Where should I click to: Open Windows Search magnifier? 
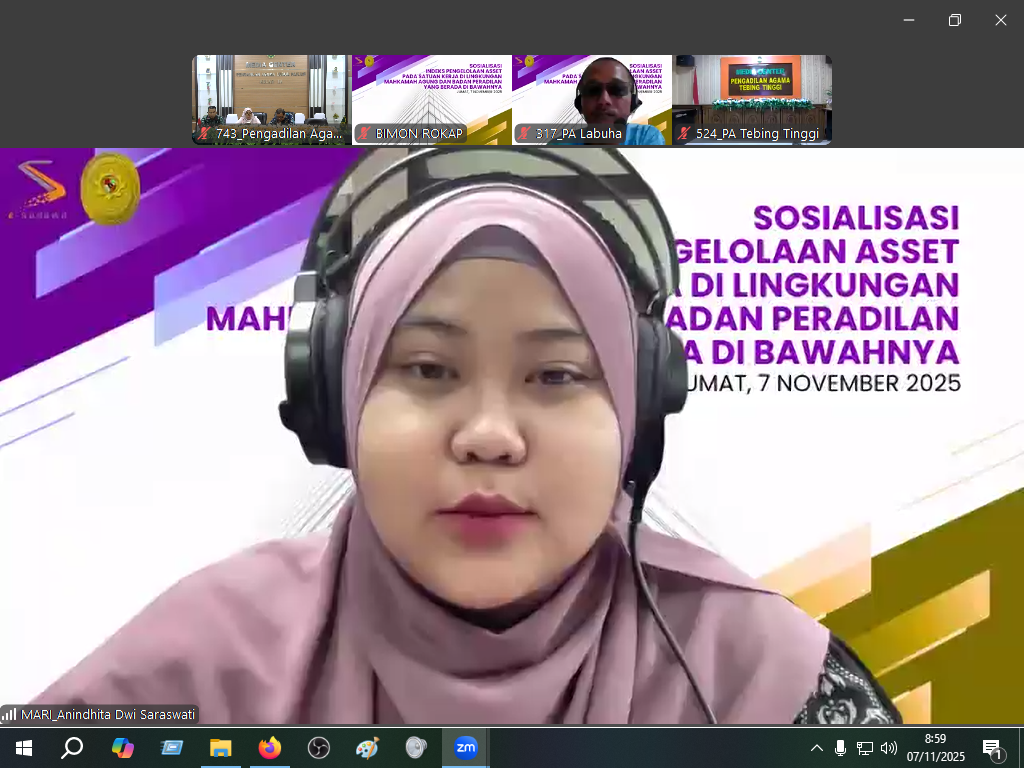pos(72,748)
